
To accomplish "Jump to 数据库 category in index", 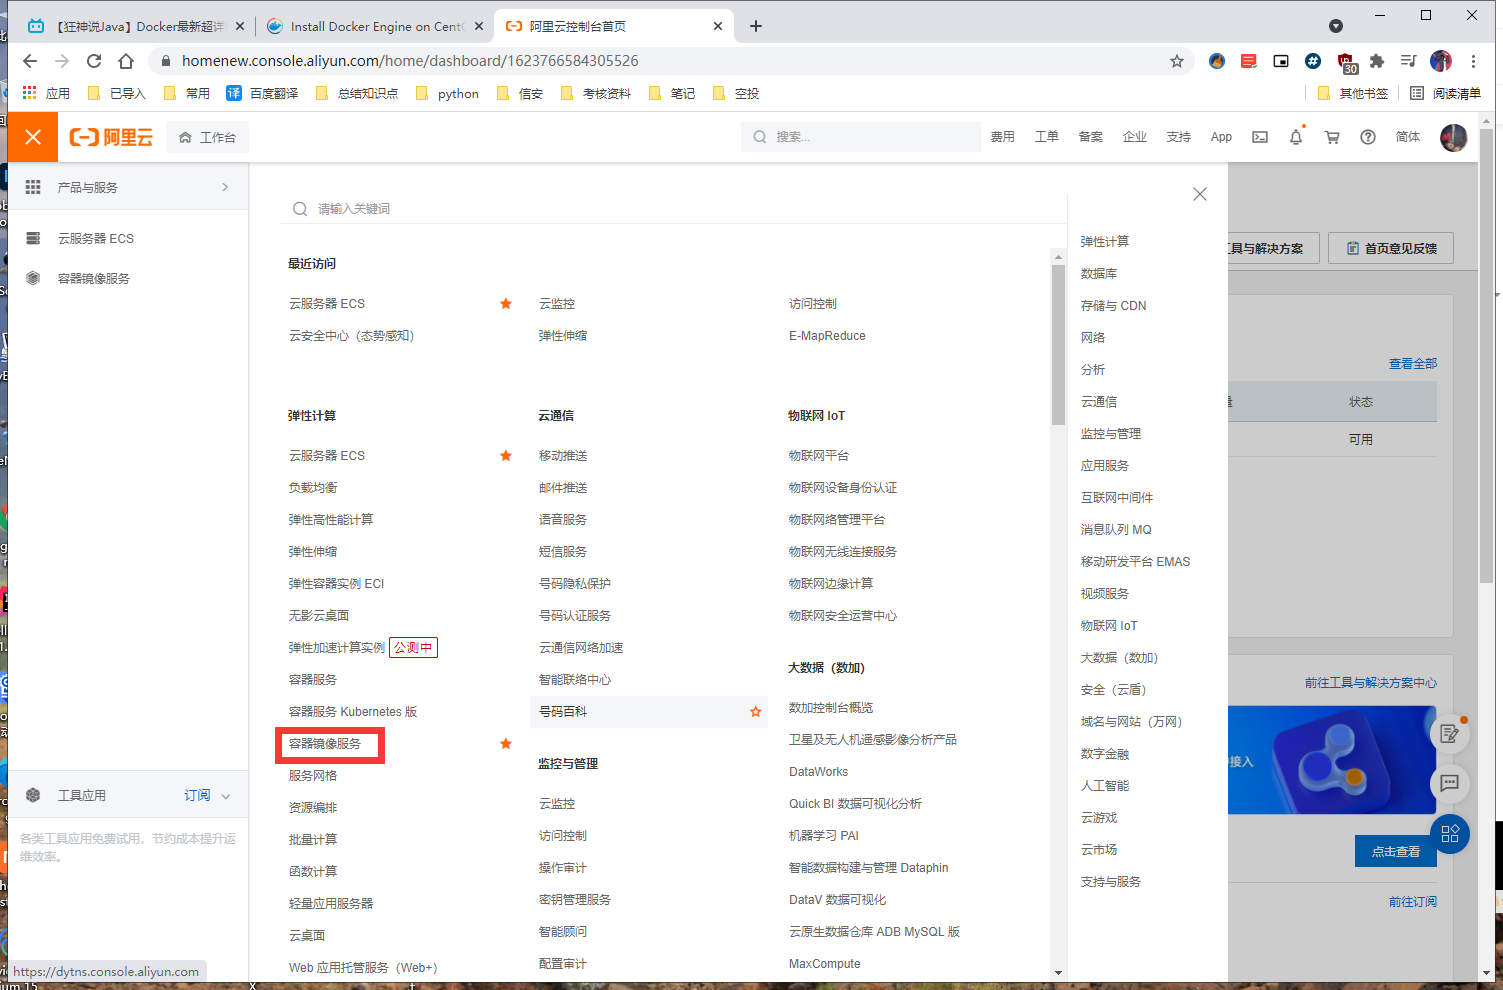I will pyautogui.click(x=1099, y=274).
